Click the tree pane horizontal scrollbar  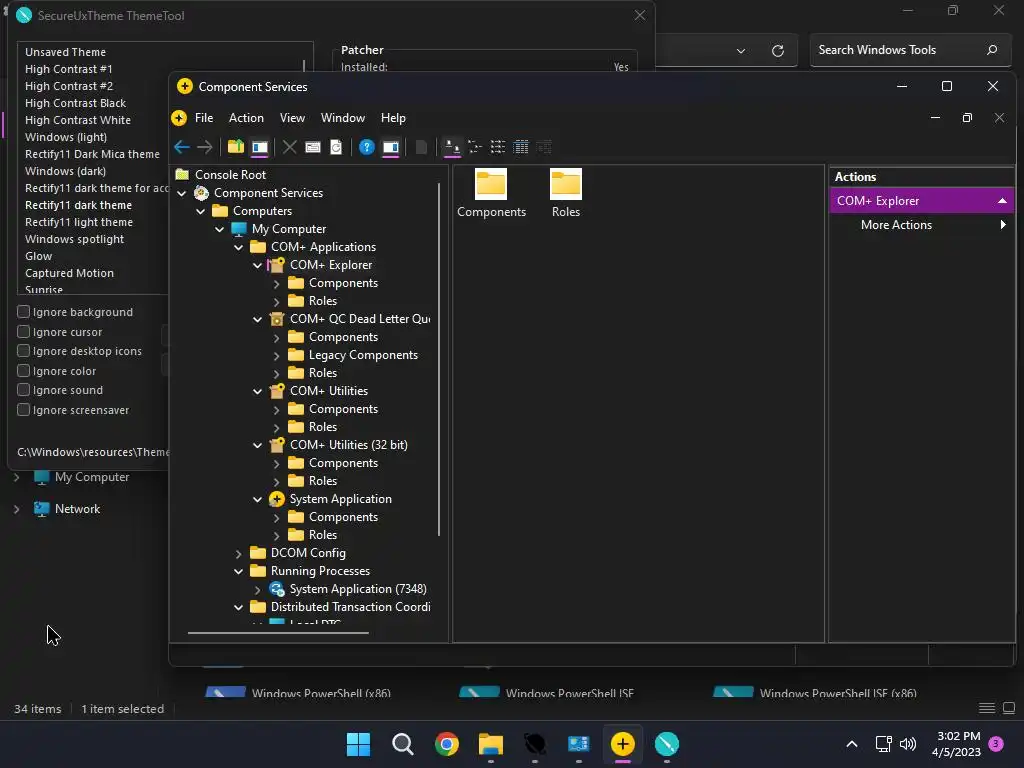(x=278, y=633)
